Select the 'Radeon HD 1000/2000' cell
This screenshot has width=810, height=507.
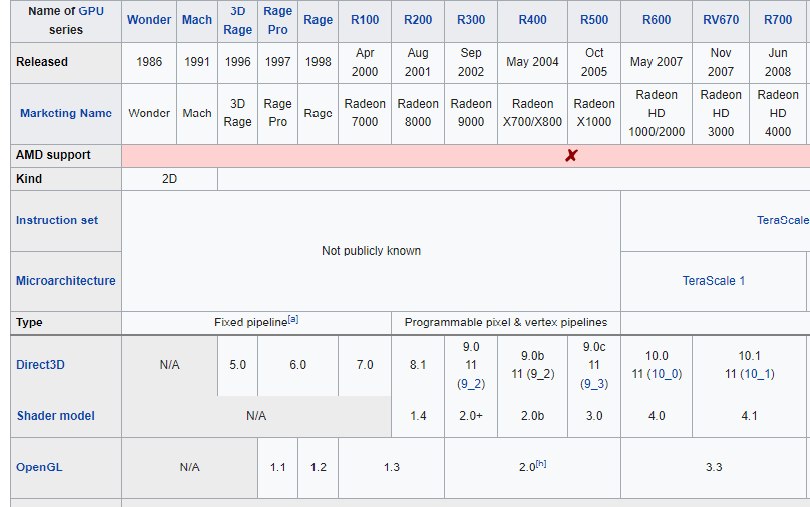pos(656,113)
